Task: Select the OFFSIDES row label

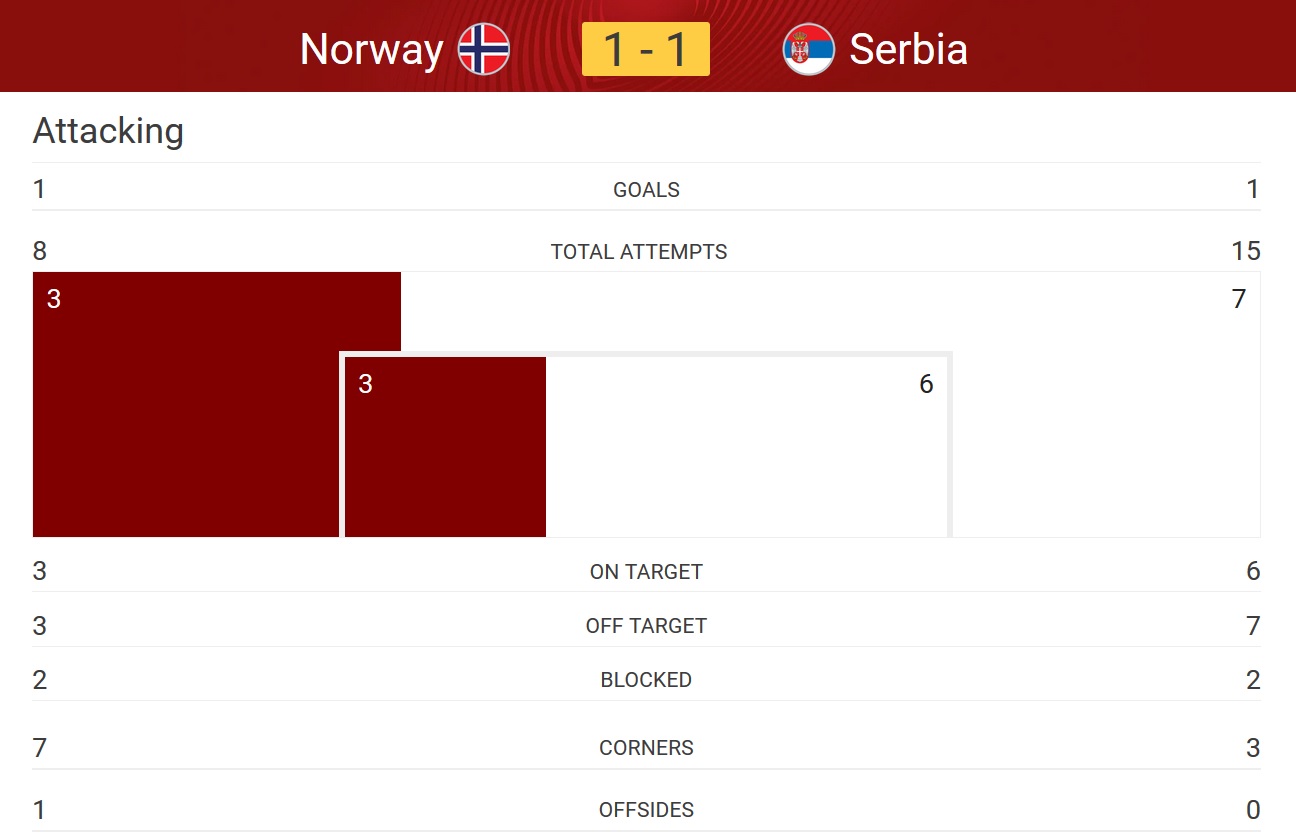Action: 646,810
